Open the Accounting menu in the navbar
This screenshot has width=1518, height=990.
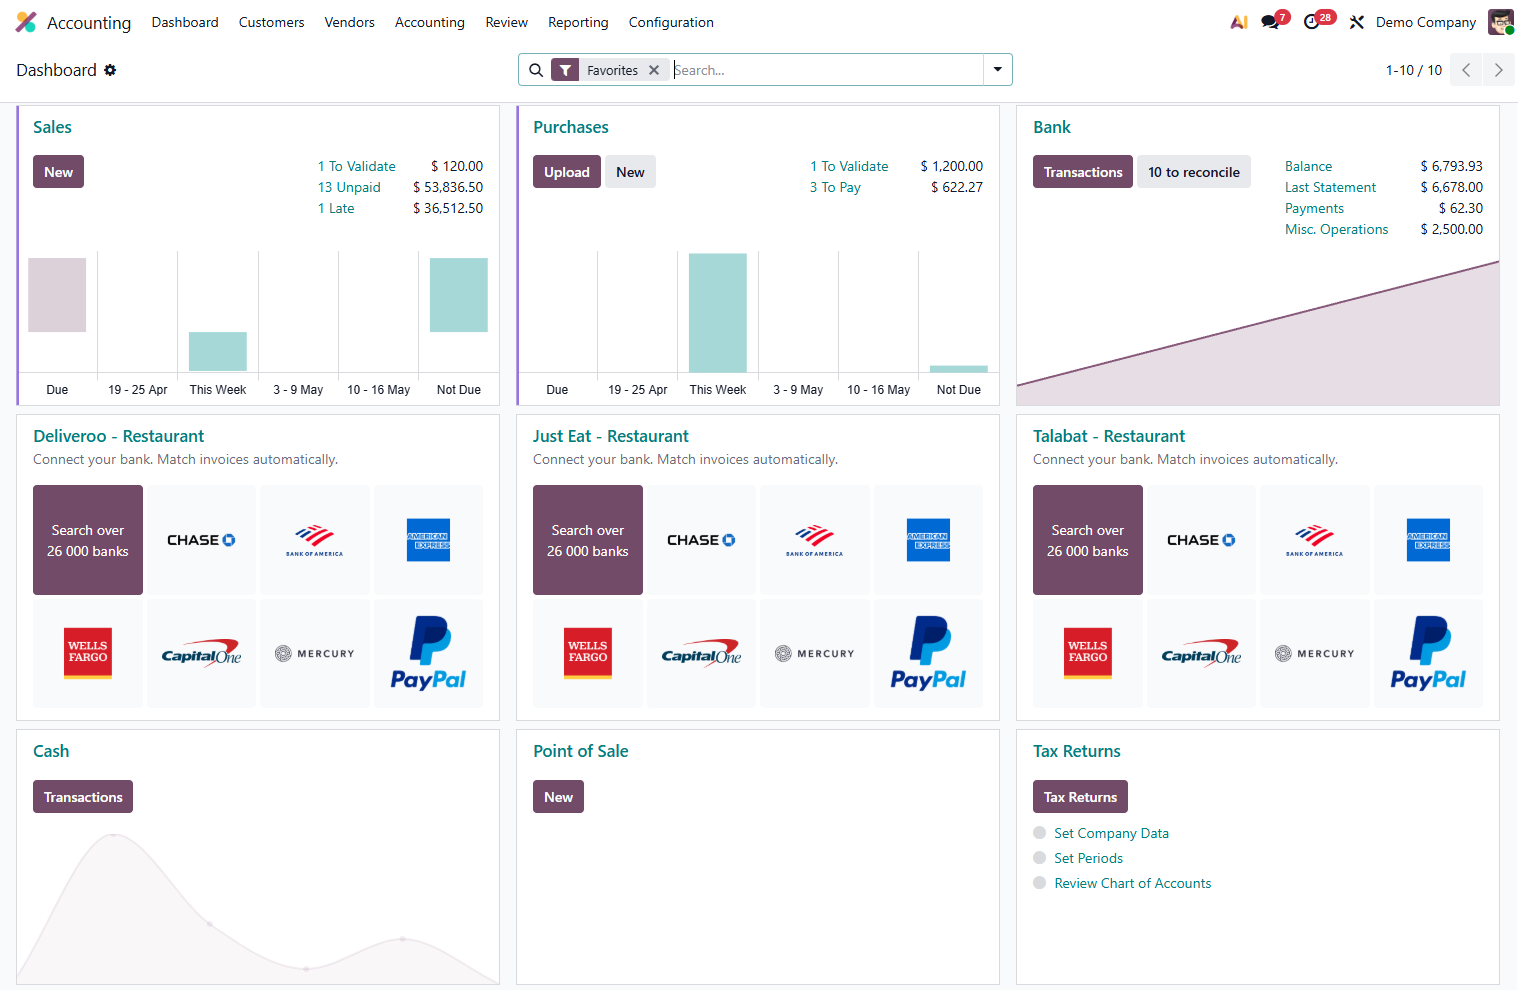(430, 22)
